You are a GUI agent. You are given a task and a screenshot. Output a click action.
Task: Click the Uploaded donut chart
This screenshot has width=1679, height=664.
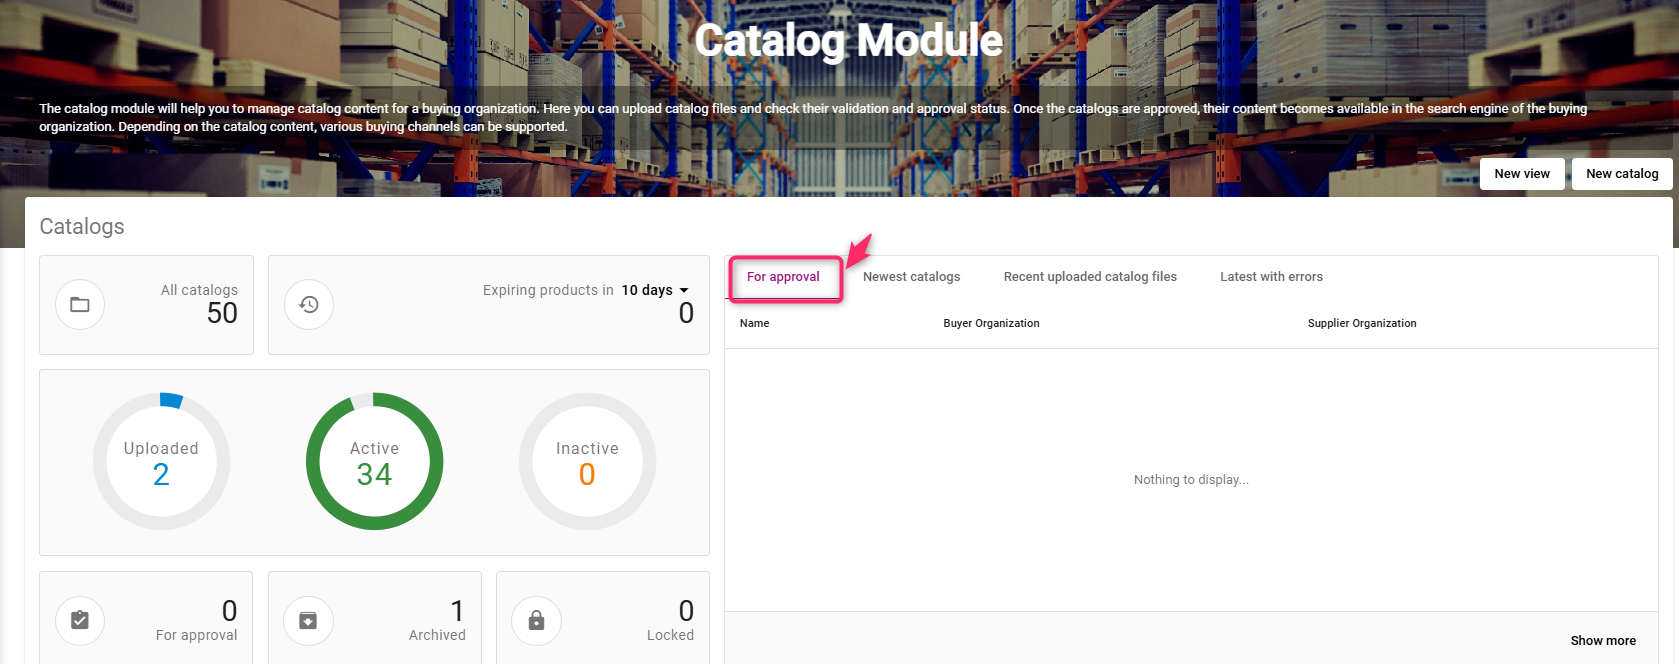pyautogui.click(x=161, y=462)
